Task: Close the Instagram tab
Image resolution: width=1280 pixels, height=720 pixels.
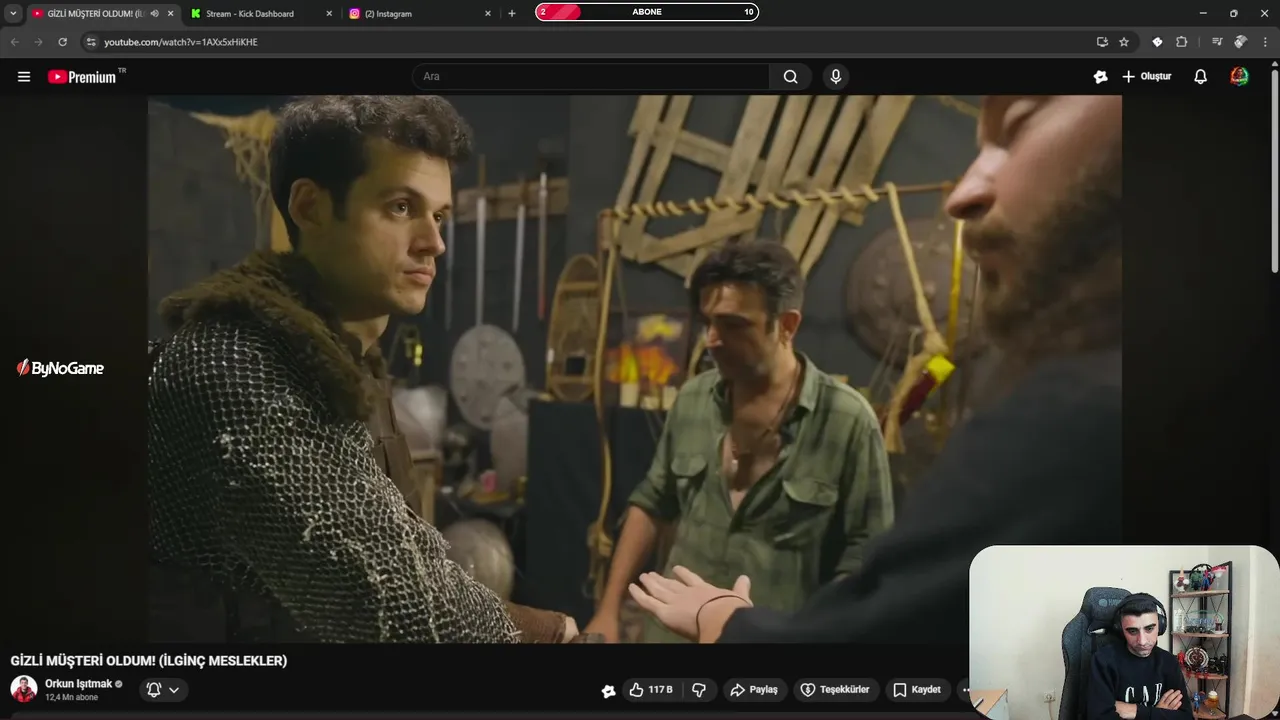Action: click(x=487, y=14)
